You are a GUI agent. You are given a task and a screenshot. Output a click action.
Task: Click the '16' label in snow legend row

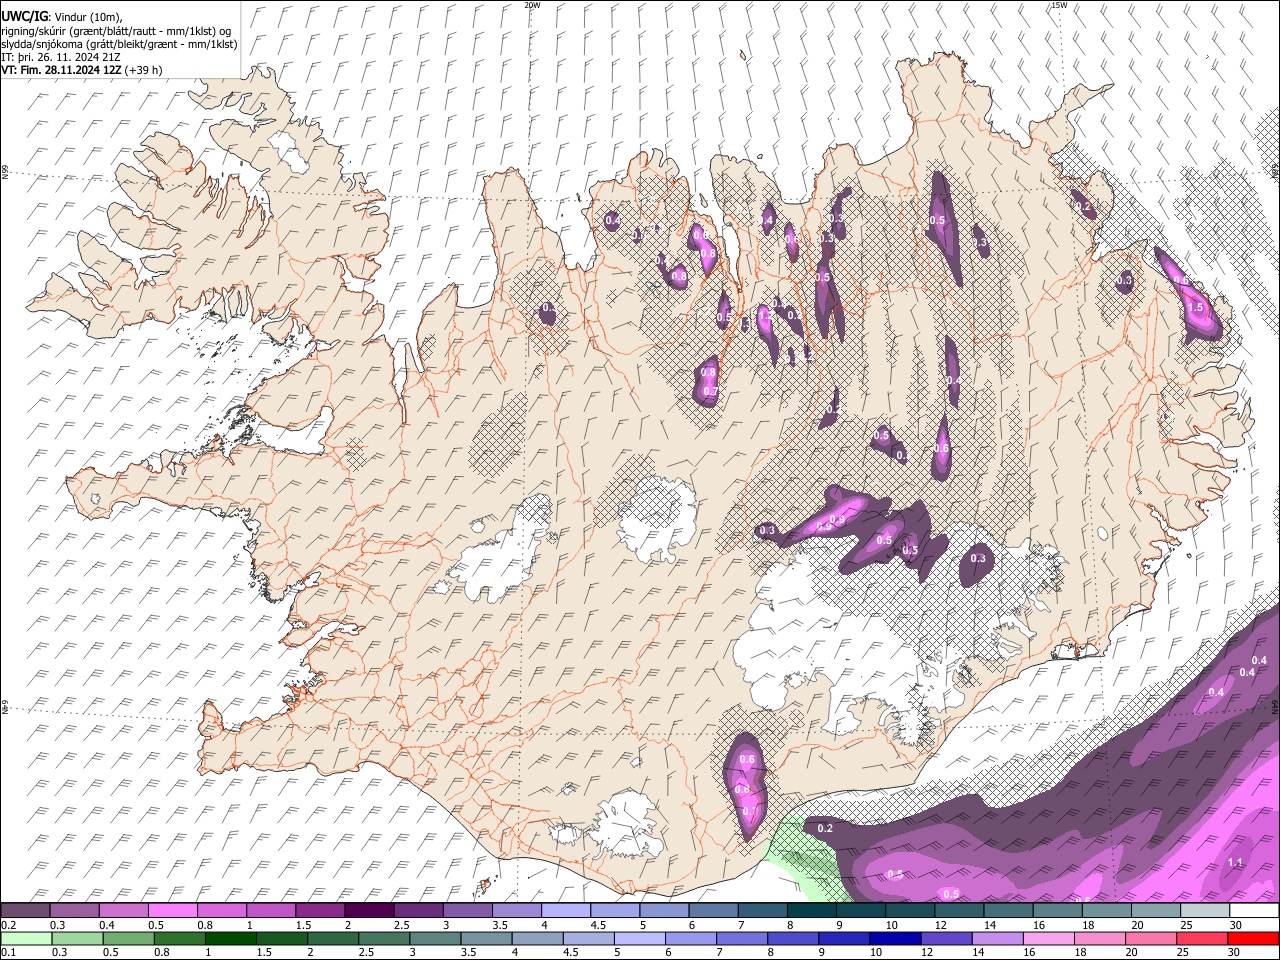coord(1039,925)
